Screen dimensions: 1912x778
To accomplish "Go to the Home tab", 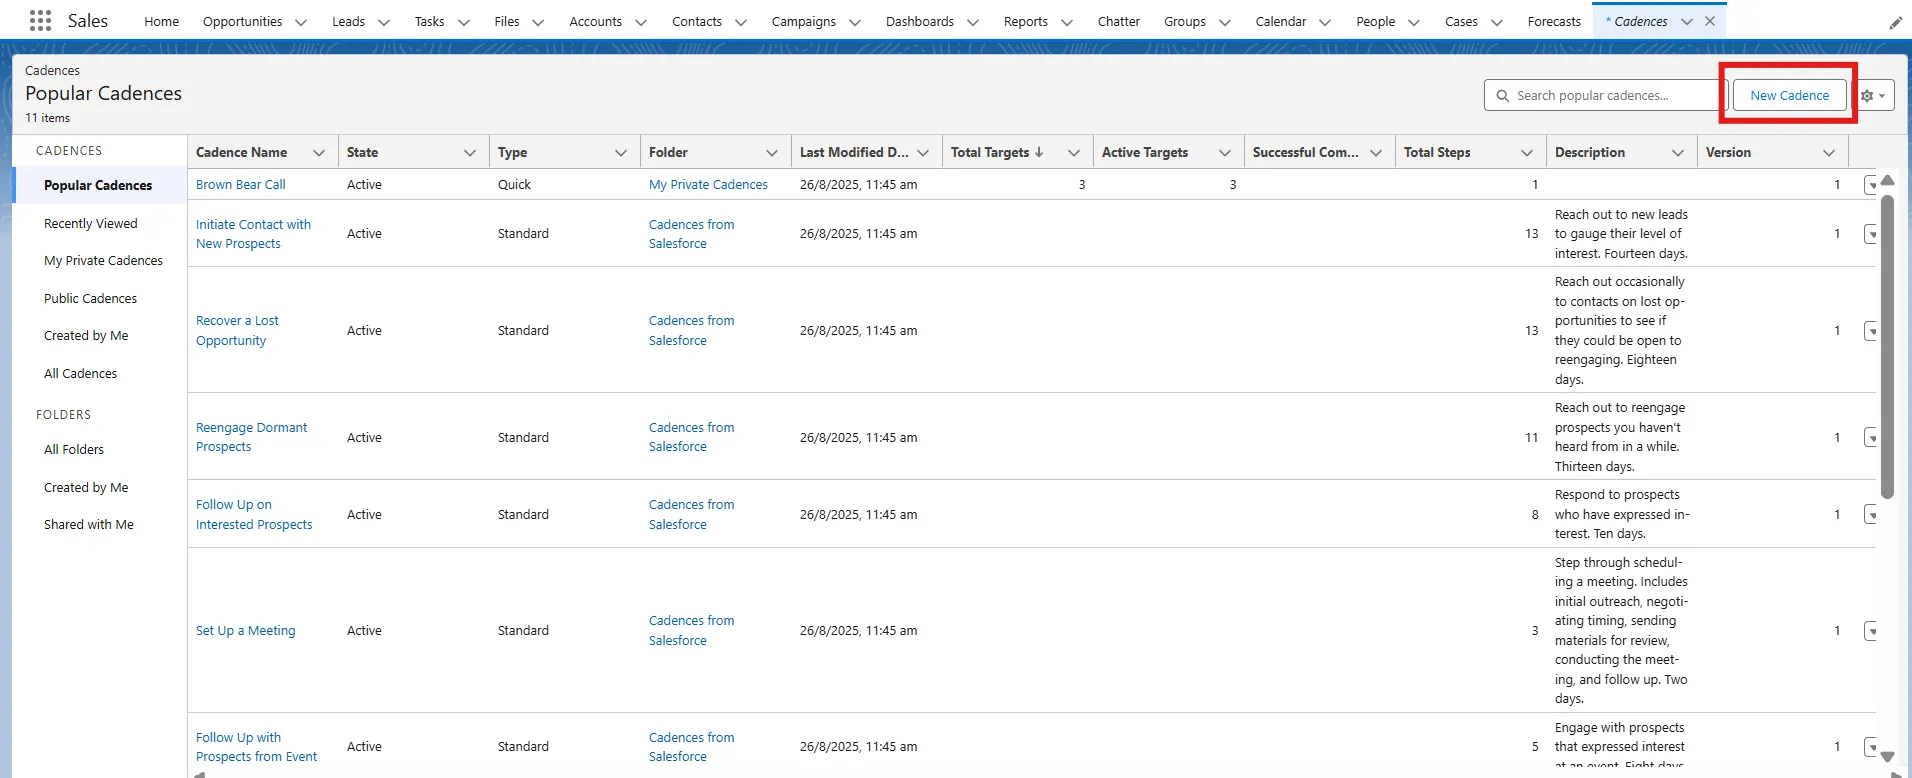I will tap(162, 22).
